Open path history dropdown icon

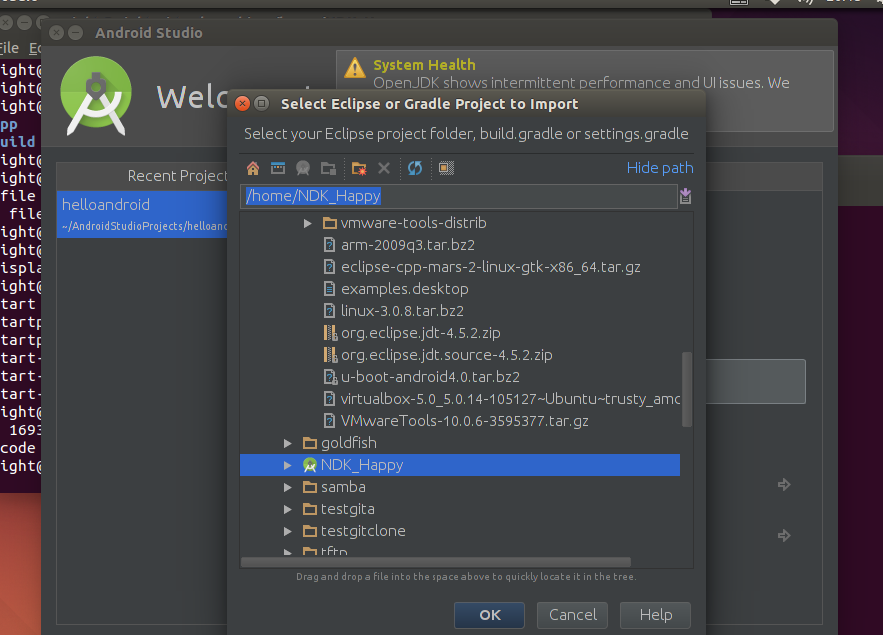click(685, 196)
